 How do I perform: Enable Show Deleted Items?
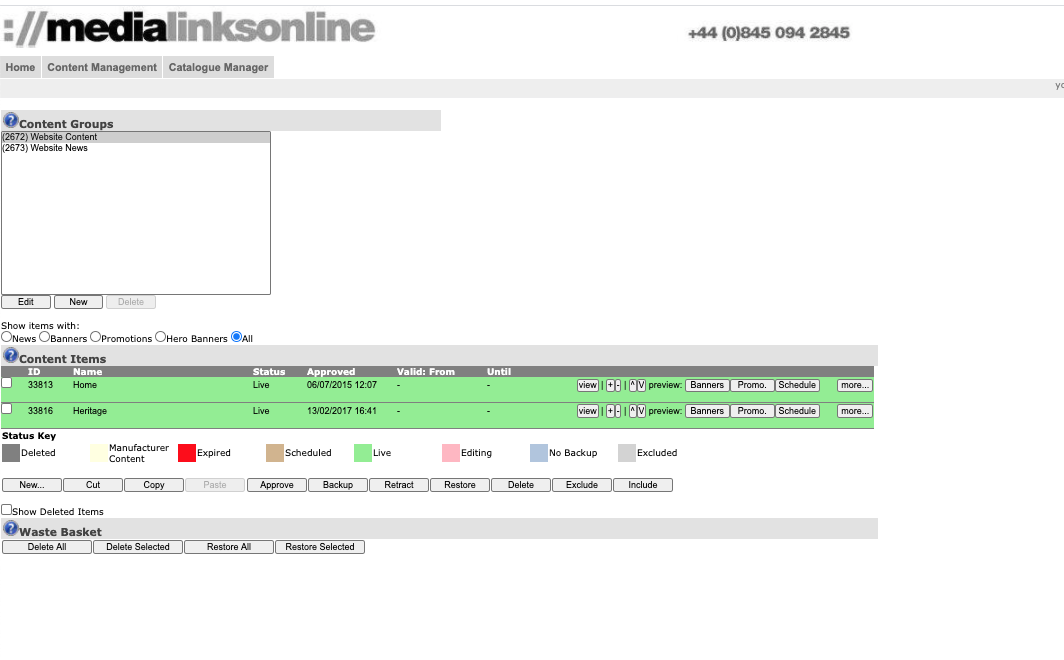(x=6, y=509)
